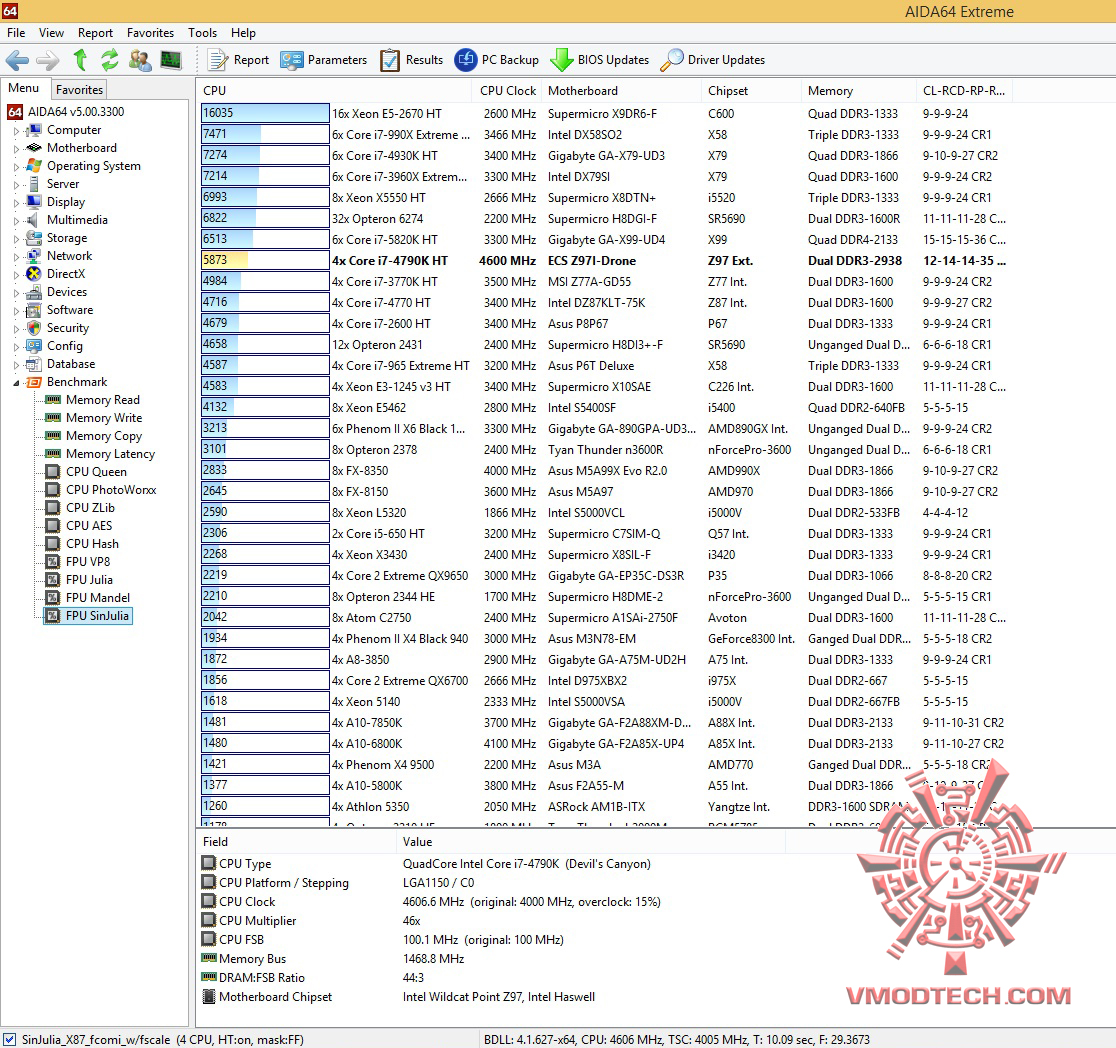
Task: Click the Forward arrow toolbar icon
Action: (47, 61)
